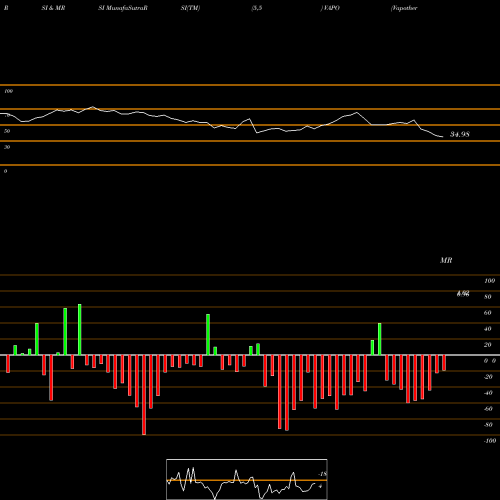Click the deepest red bar in MR histogram
This screenshot has height=500, width=500.
pyautogui.click(x=144, y=395)
